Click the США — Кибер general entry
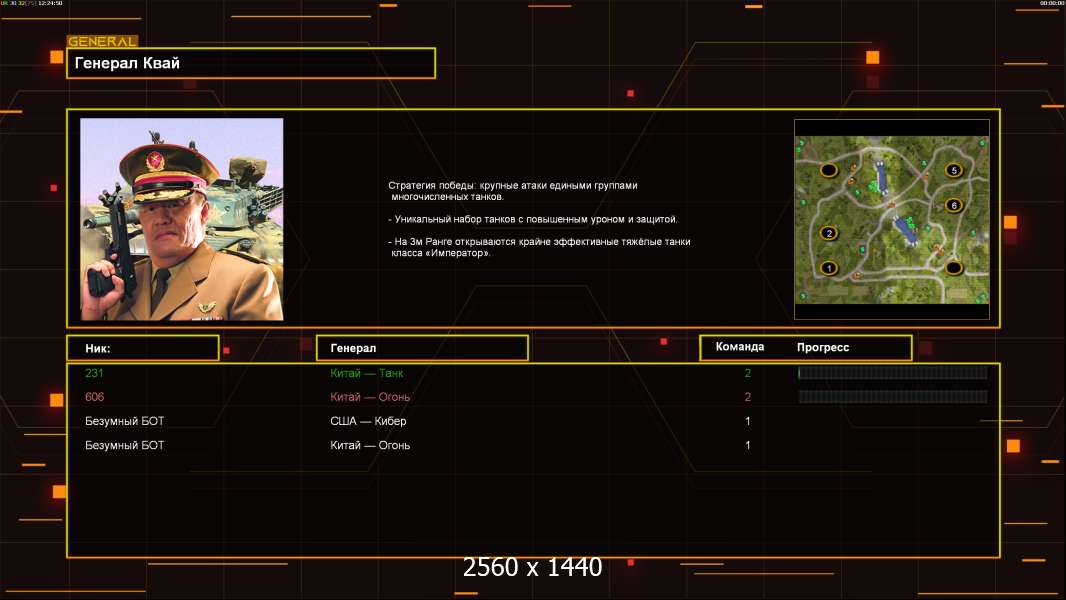The image size is (1066, 600). tap(368, 421)
